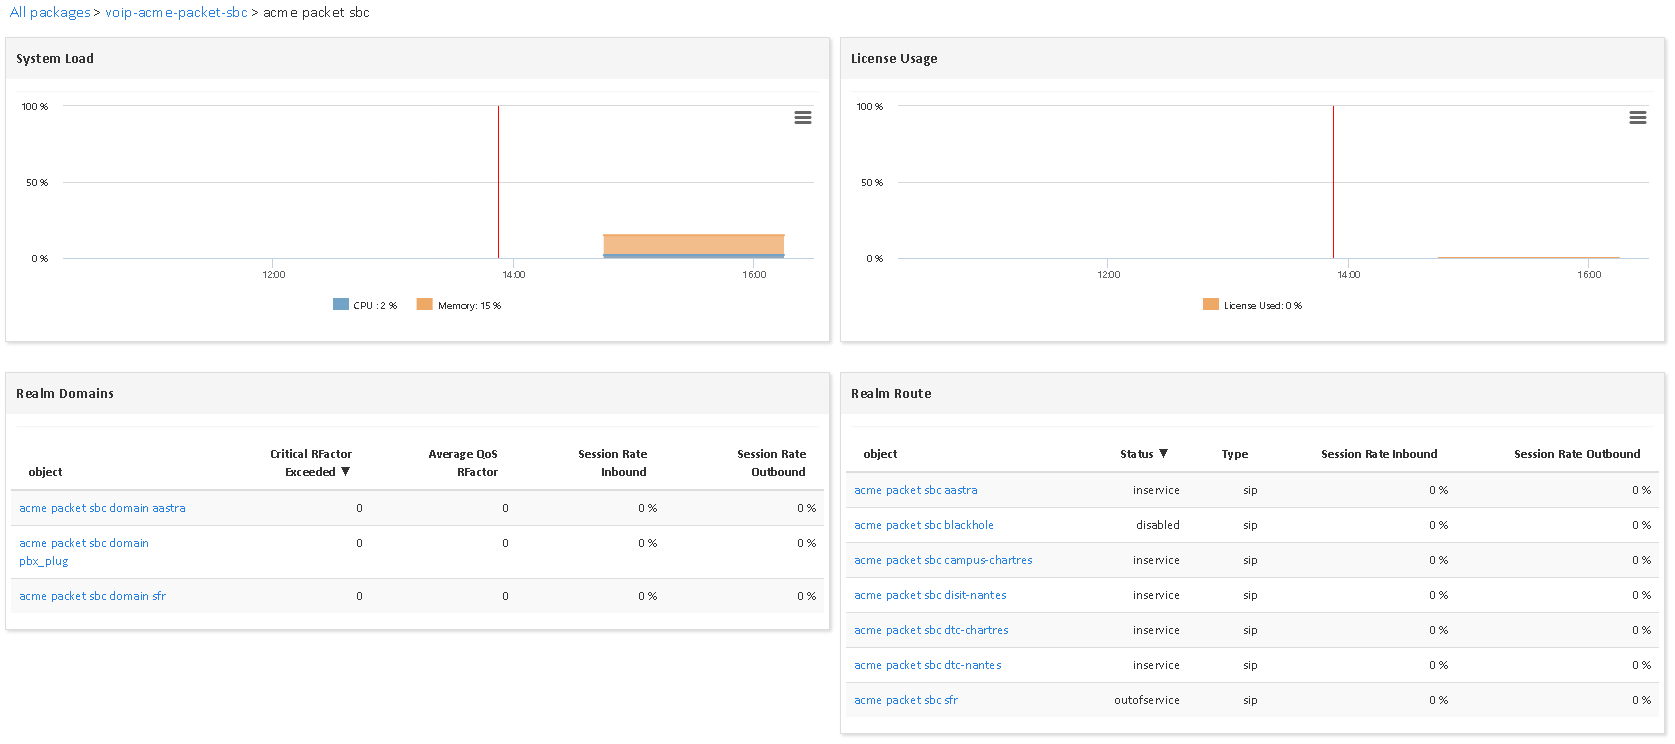Viewport: 1675px width, 744px height.
Task: Sort by Critical RFactor Exceeded arrow
Action: tap(345, 472)
